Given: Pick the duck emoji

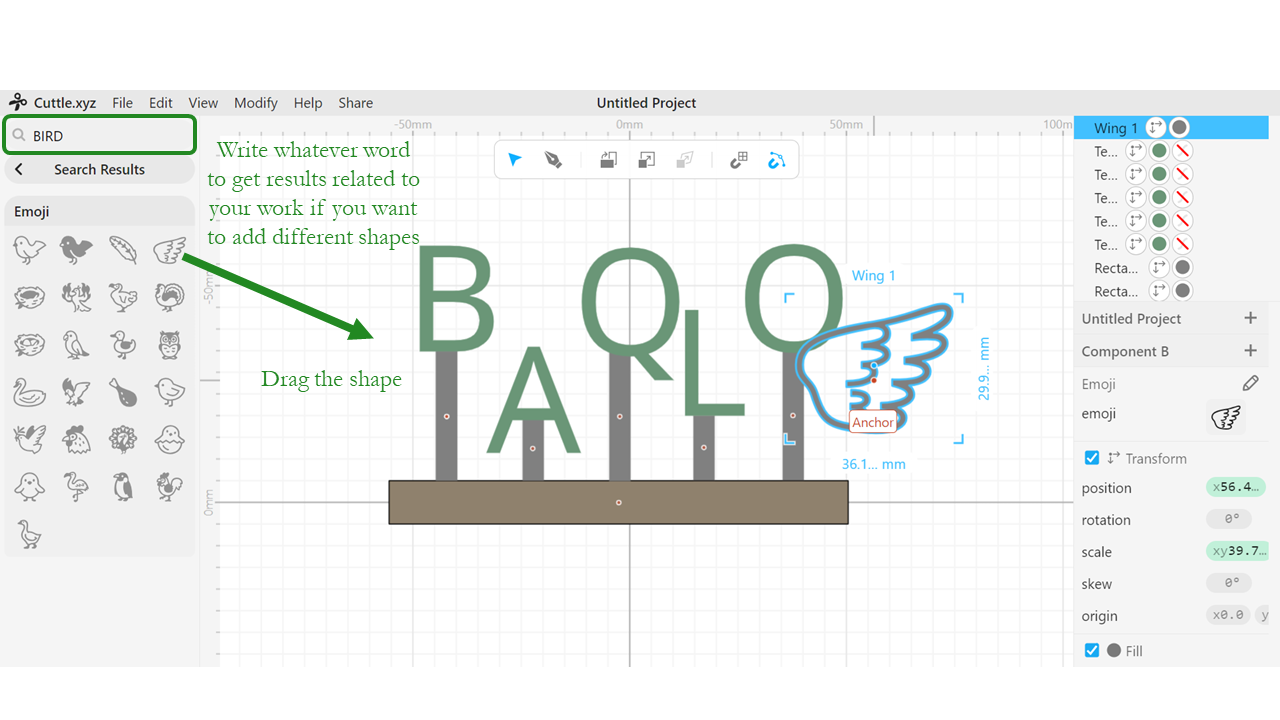Looking at the screenshot, I should [123, 345].
